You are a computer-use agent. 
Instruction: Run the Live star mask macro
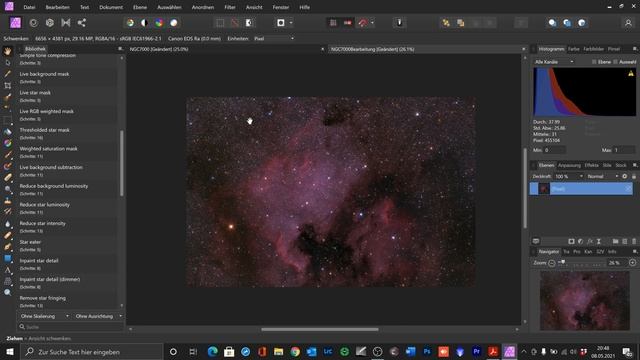(x=67, y=96)
